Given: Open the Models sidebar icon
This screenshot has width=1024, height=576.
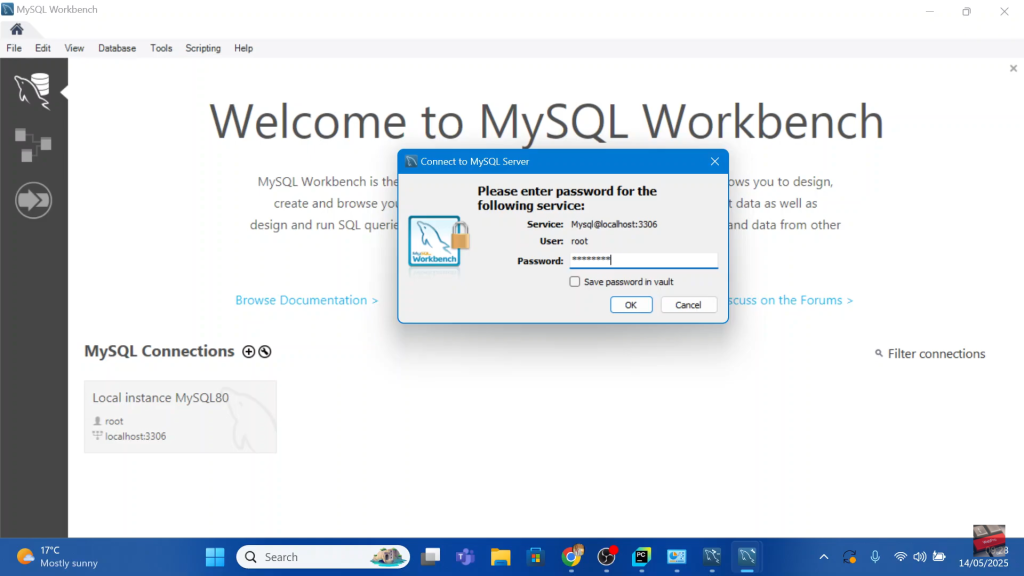Looking at the screenshot, I should 33,145.
